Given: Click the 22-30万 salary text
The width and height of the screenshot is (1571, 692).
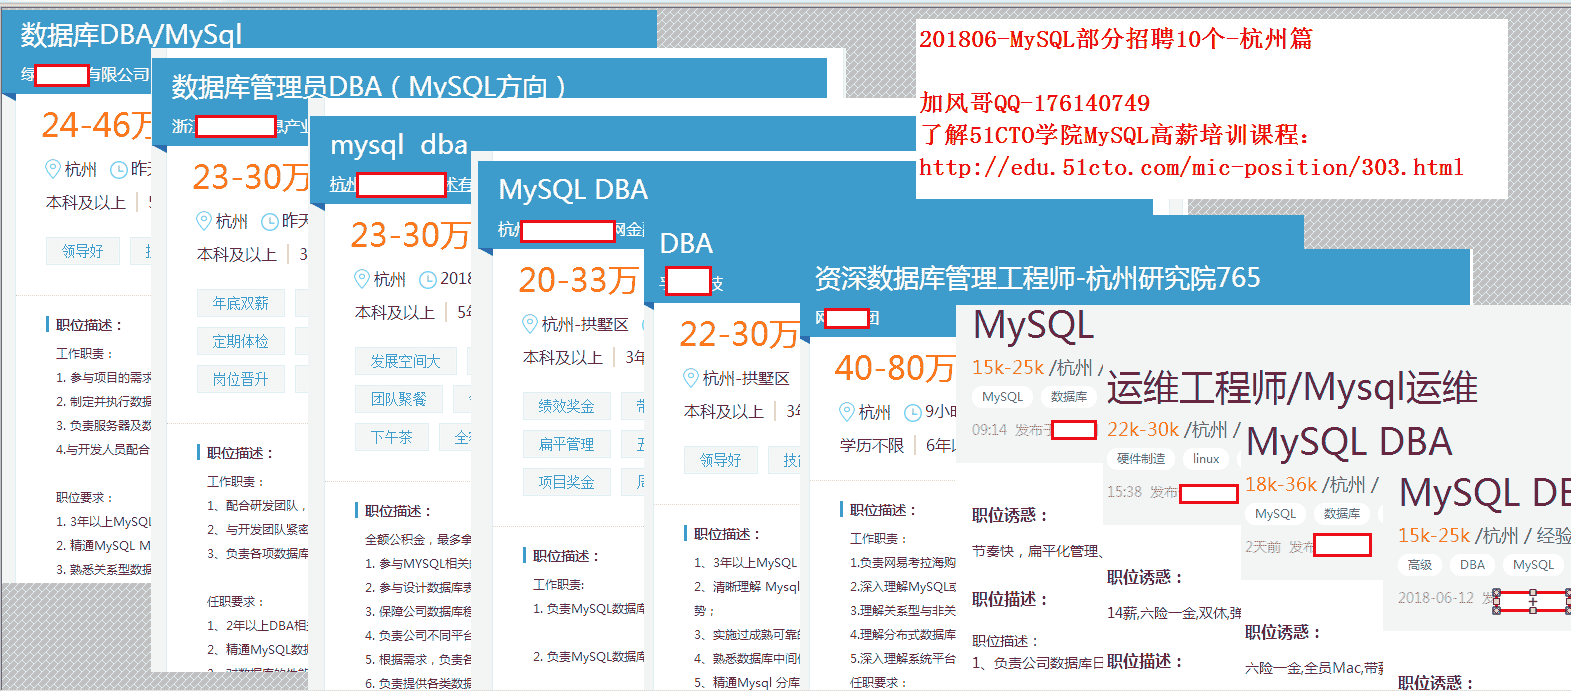Looking at the screenshot, I should pos(739,334).
